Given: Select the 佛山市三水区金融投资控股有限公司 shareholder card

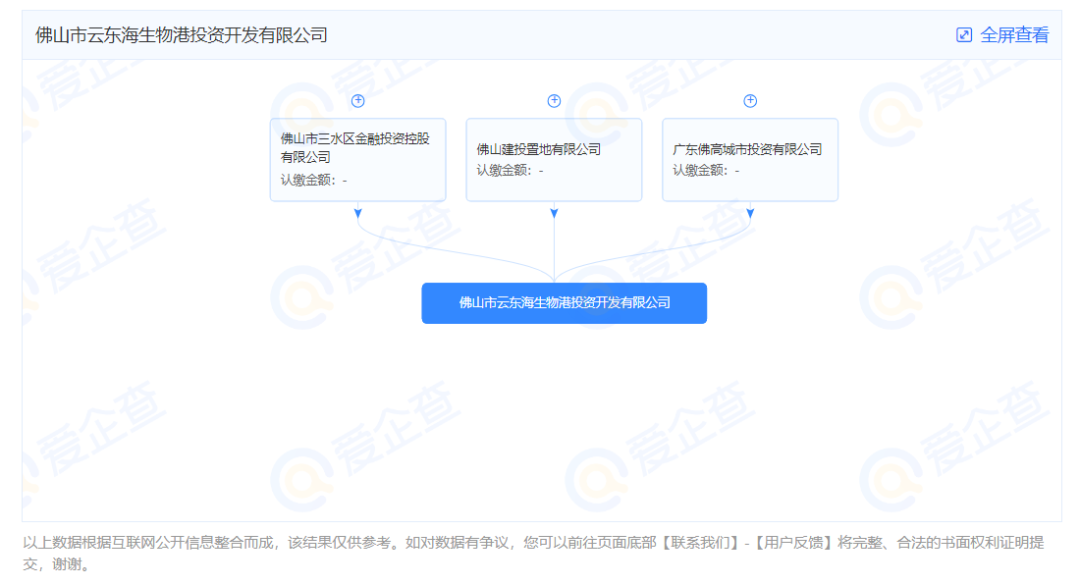Looking at the screenshot, I should 358,159.
